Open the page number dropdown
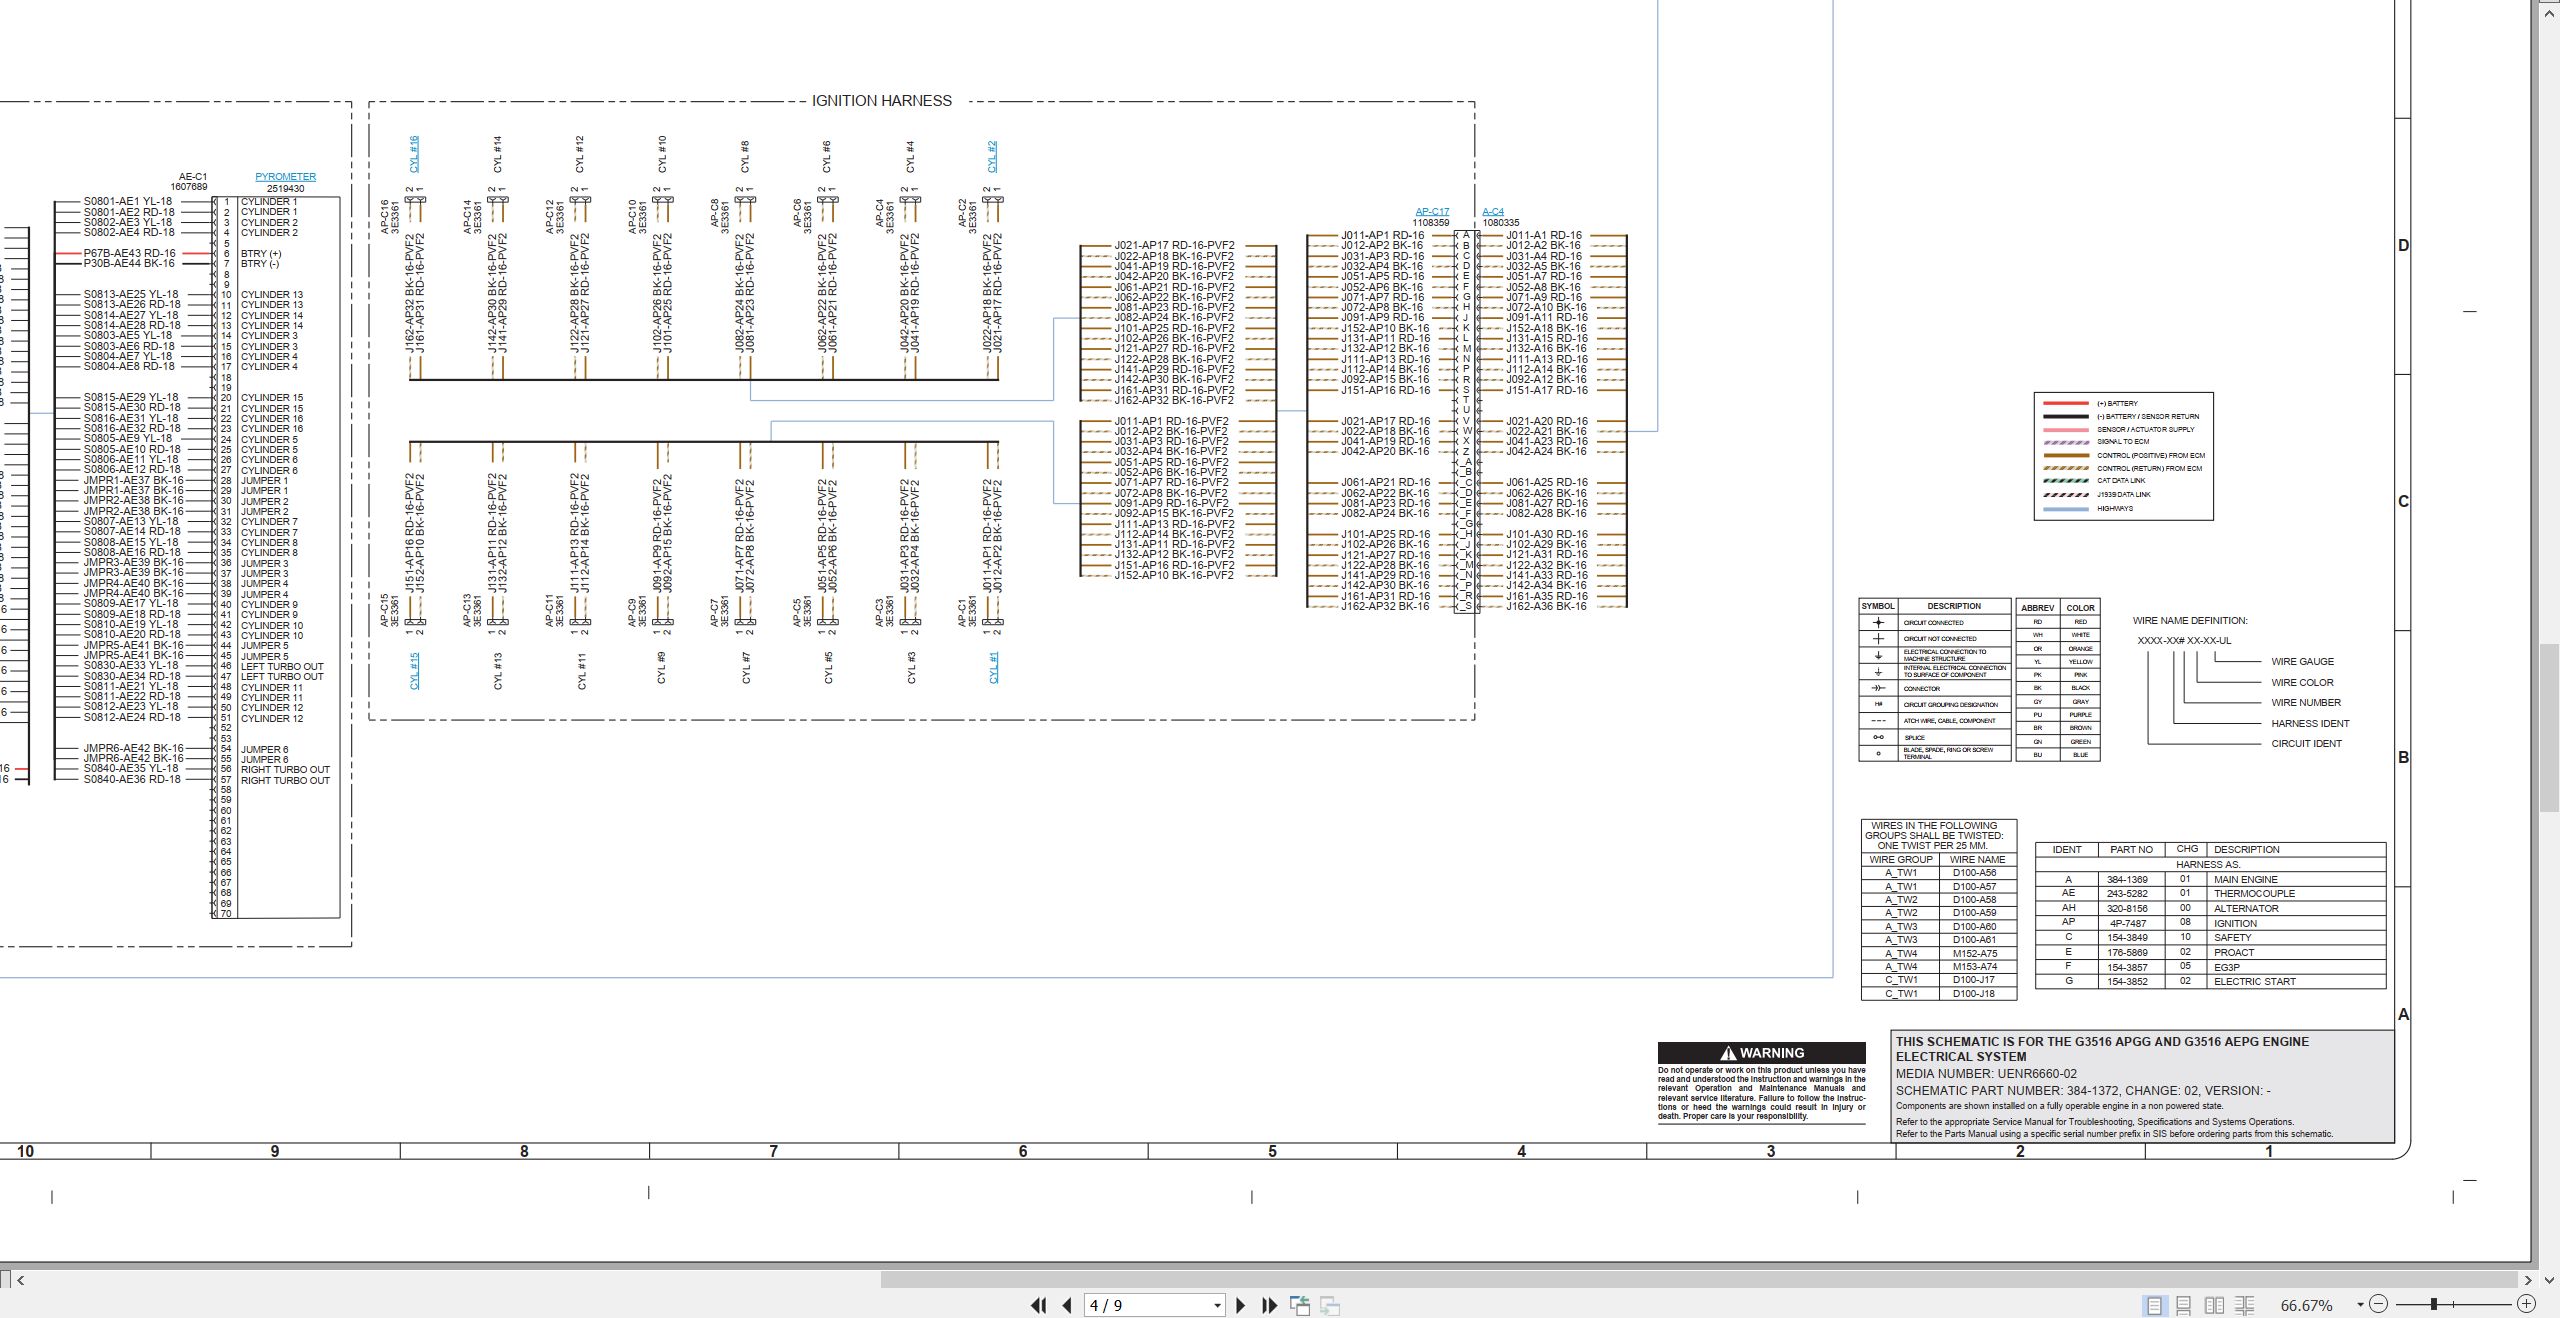Image resolution: width=2560 pixels, height=1318 pixels. [1217, 1306]
